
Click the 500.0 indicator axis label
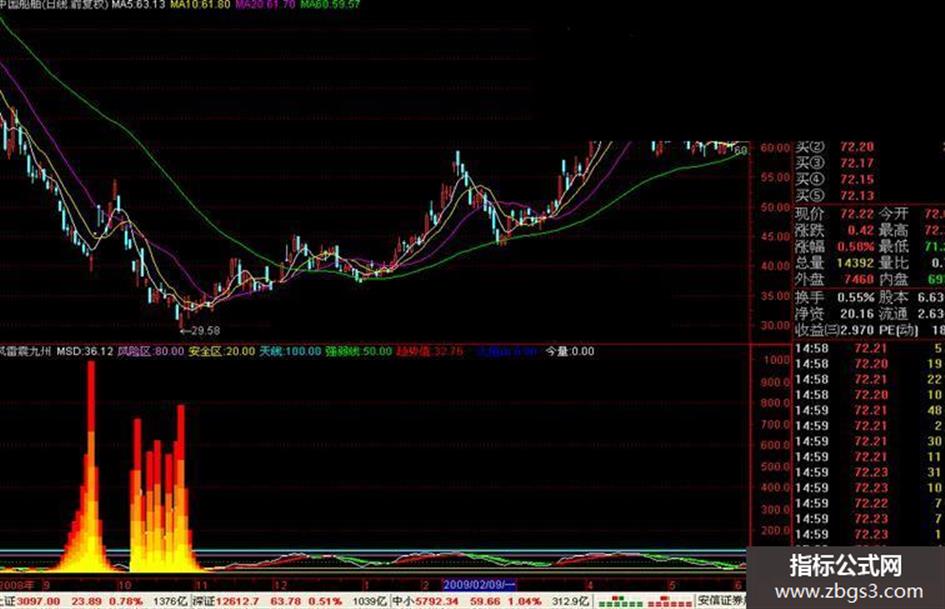775,466
